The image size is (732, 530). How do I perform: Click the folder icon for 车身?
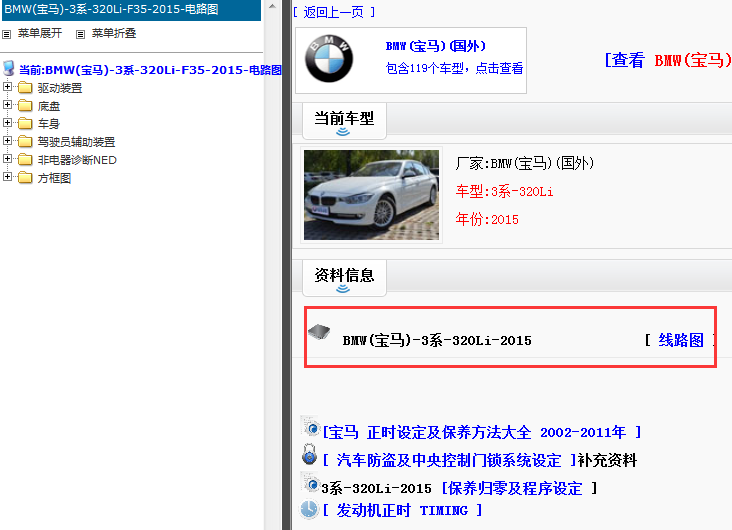coord(25,123)
